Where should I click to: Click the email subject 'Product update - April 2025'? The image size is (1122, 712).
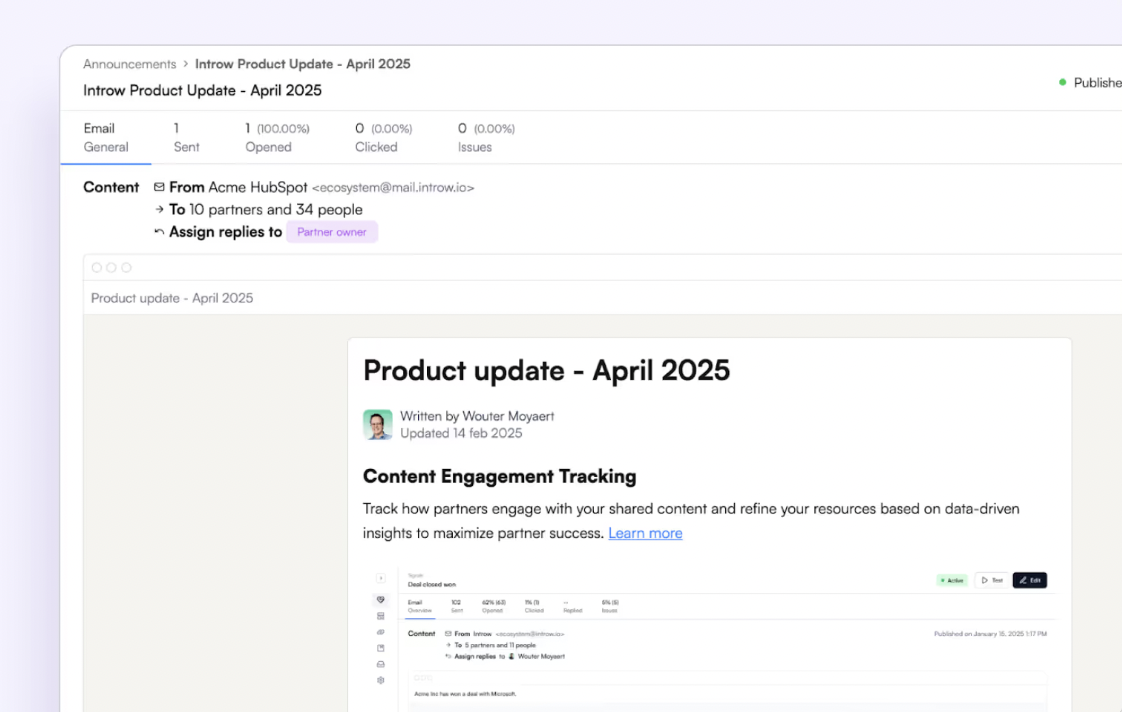pyautogui.click(x=172, y=298)
